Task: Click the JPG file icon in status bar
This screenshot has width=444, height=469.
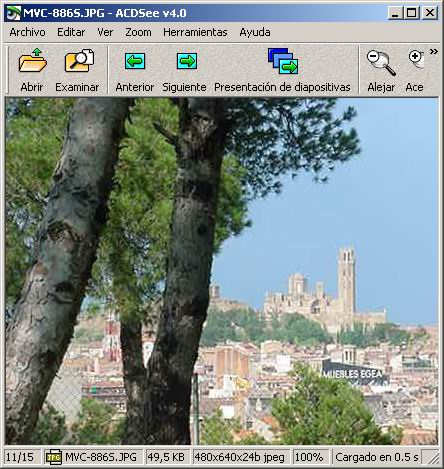Action: [54, 457]
